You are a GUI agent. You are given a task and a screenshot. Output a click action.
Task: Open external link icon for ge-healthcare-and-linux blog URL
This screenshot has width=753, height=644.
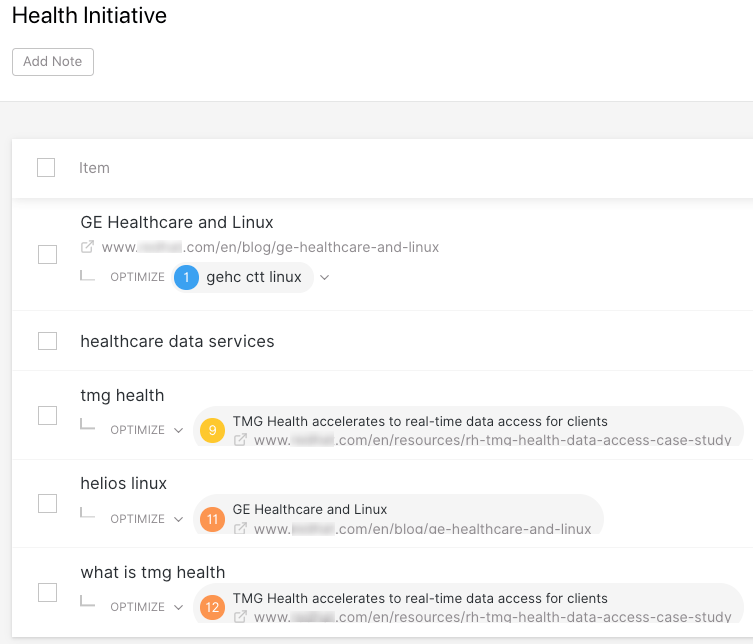point(87,247)
